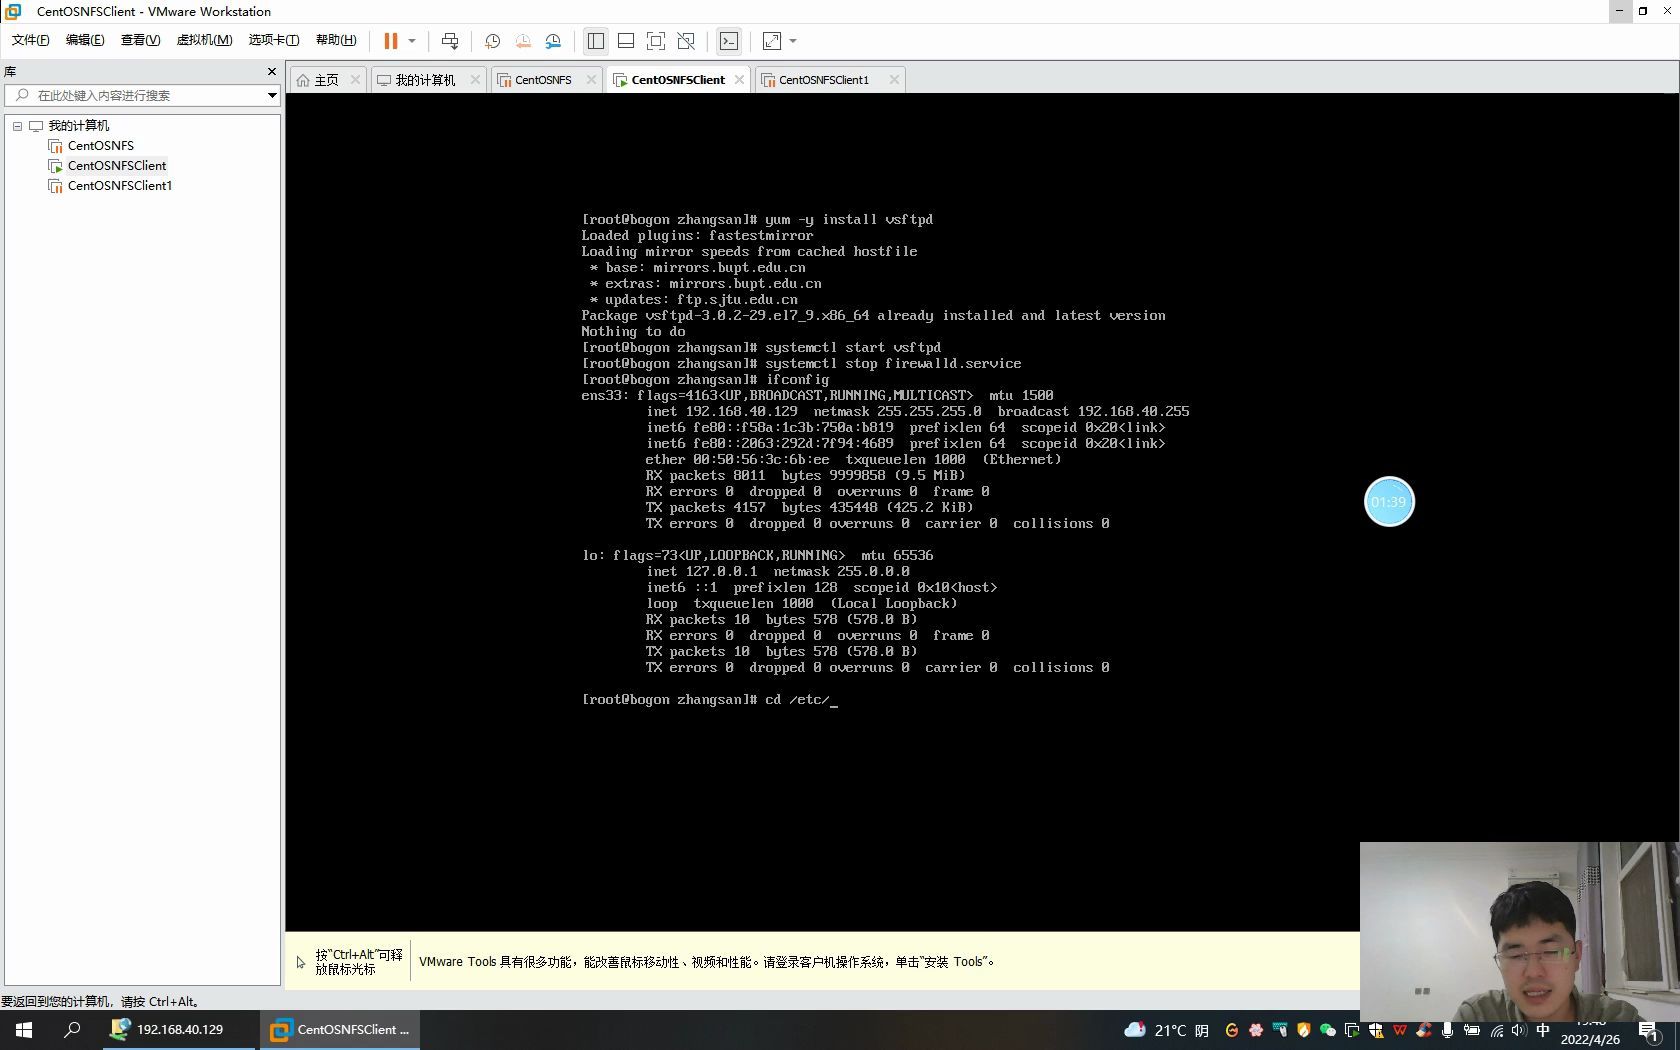Image resolution: width=1680 pixels, height=1050 pixels.
Task: Open the power options dropdown arrow
Action: pyautogui.click(x=411, y=41)
